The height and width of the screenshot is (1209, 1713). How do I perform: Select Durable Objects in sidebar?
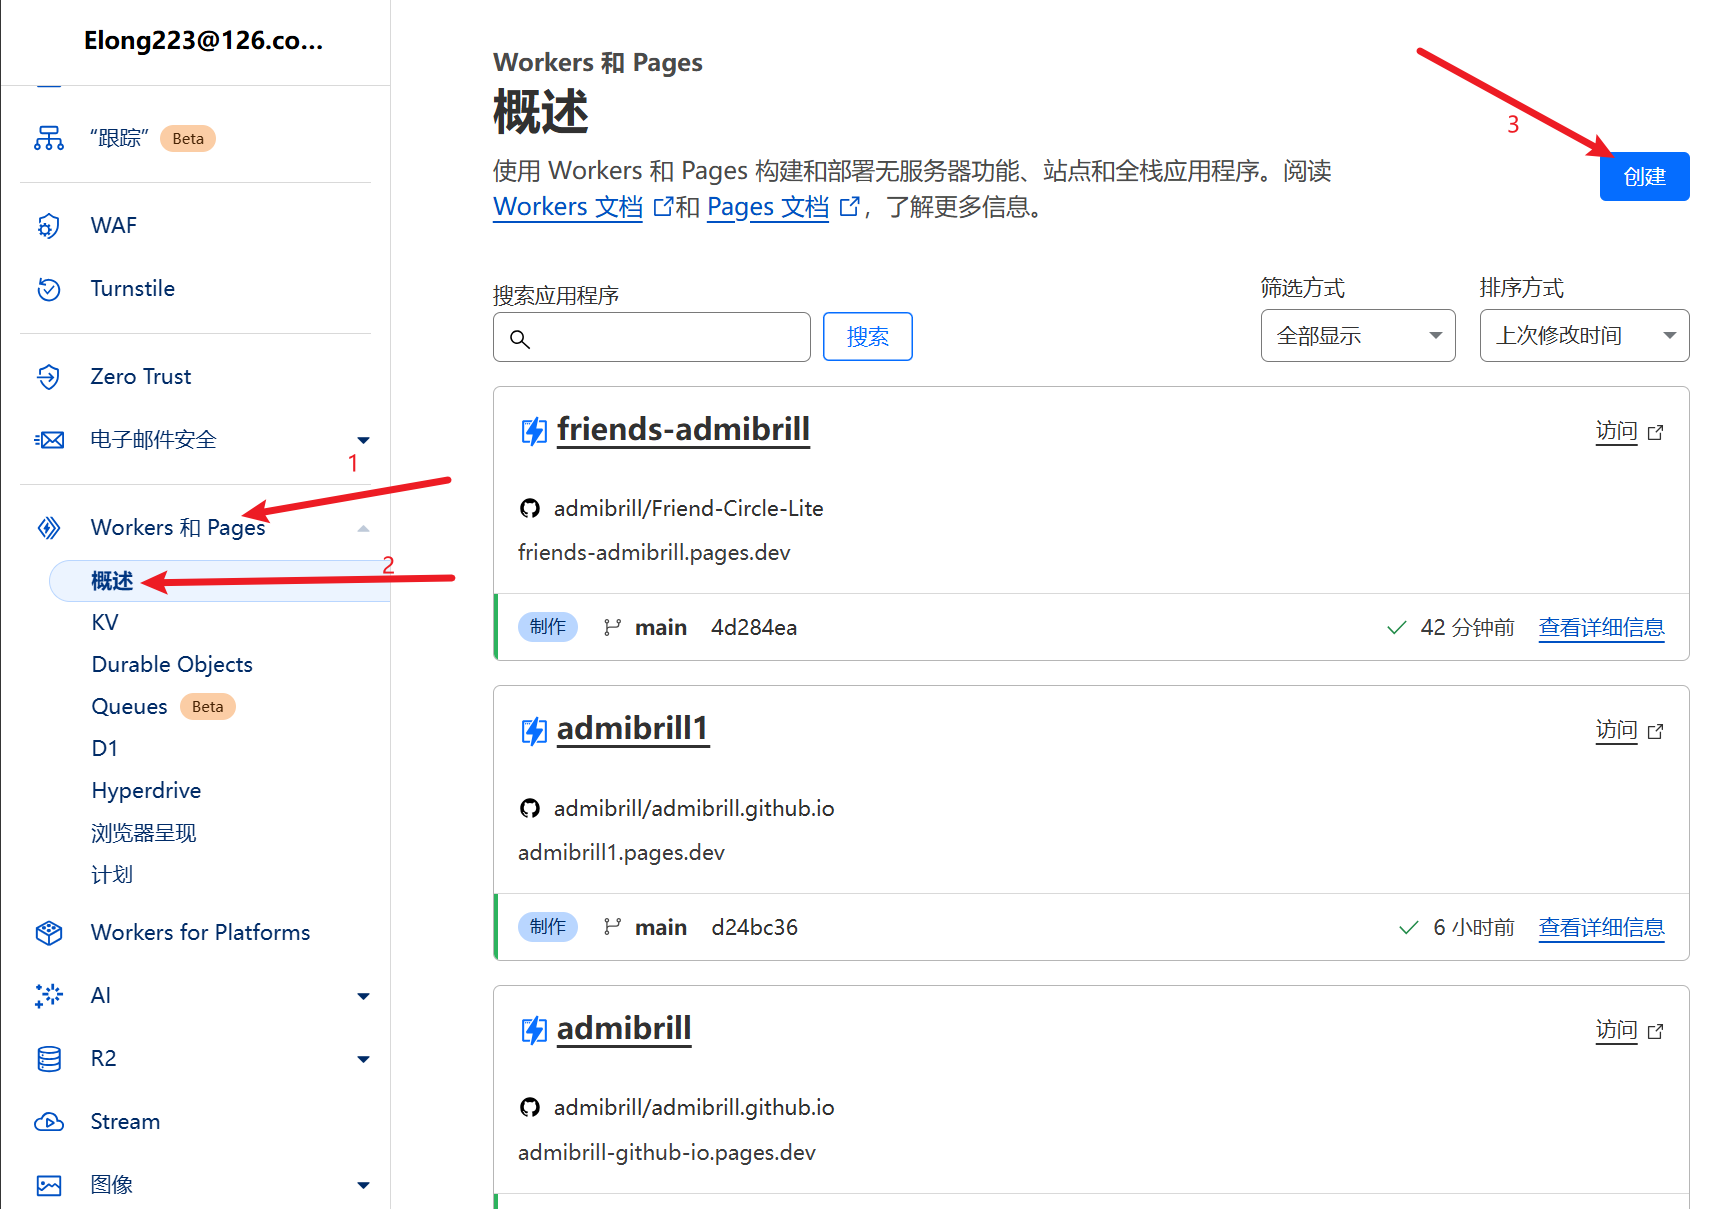(172, 665)
